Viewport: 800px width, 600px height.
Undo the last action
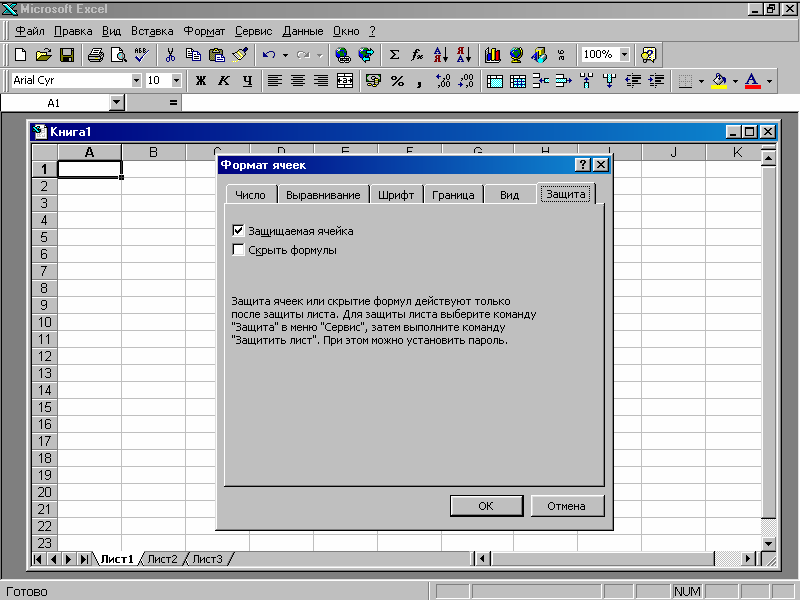click(x=269, y=55)
